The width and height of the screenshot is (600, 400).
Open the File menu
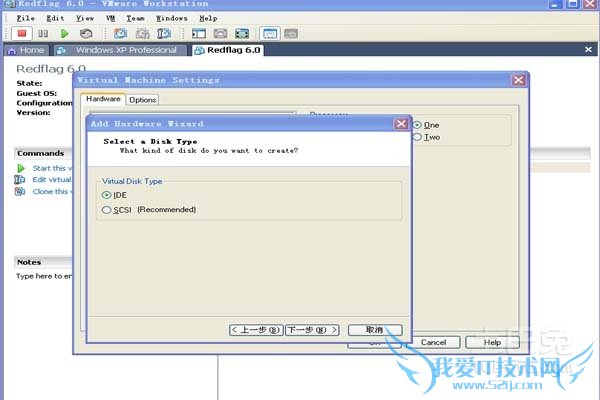pyautogui.click(x=25, y=18)
